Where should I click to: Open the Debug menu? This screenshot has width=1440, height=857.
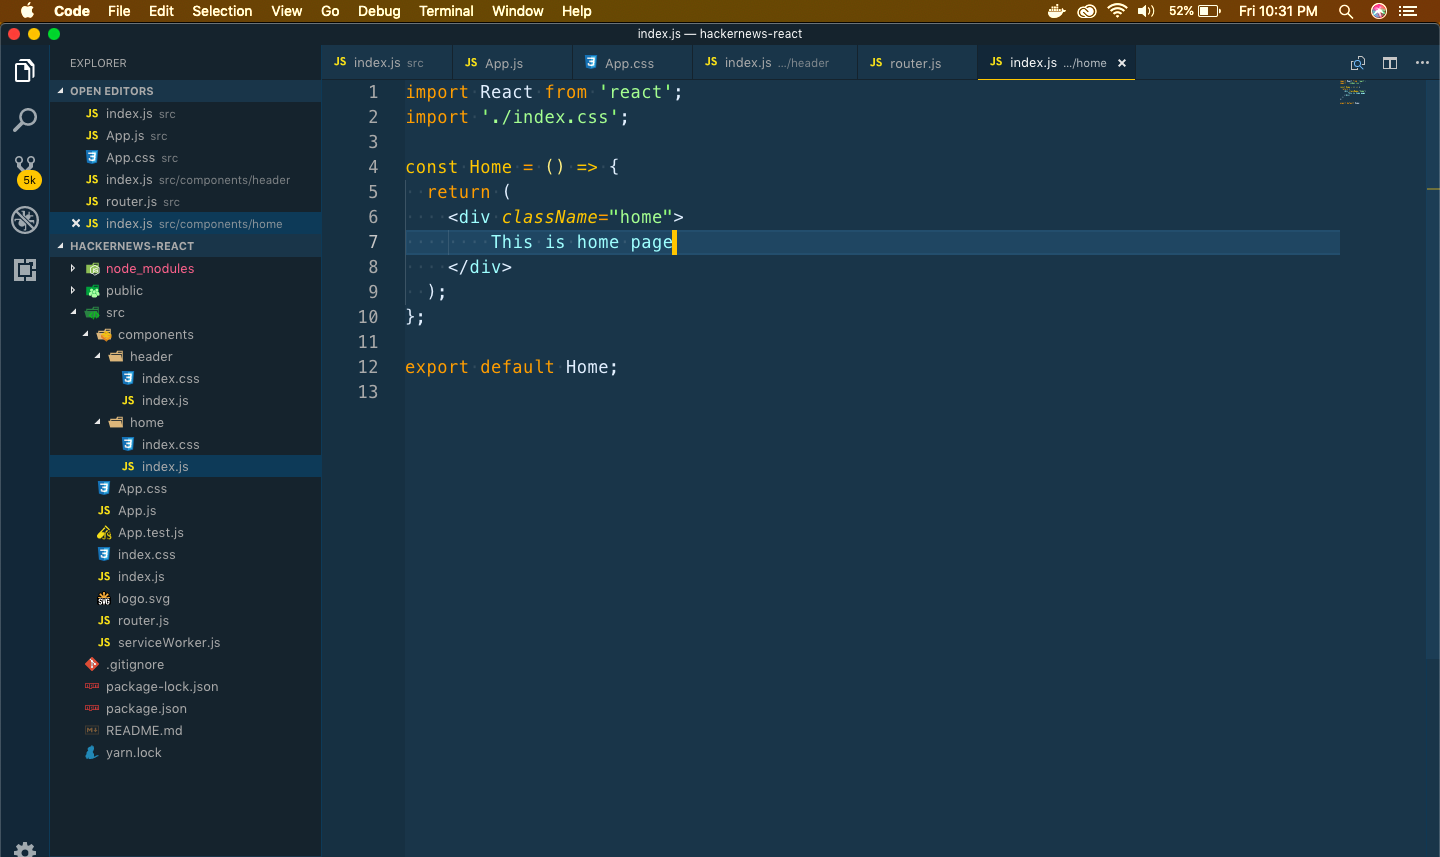pos(379,11)
